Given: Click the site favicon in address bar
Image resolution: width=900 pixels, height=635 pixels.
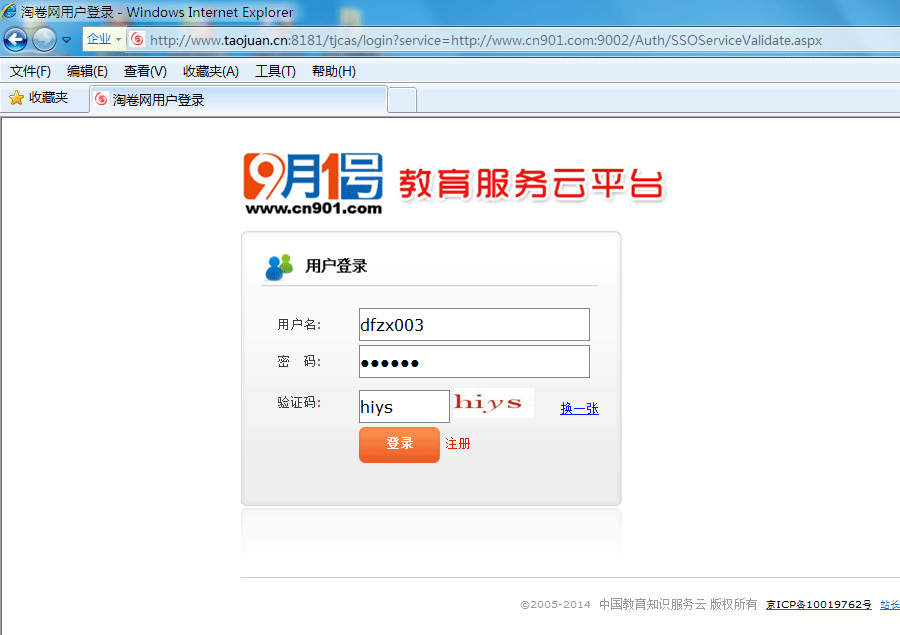Looking at the screenshot, I should [138, 40].
